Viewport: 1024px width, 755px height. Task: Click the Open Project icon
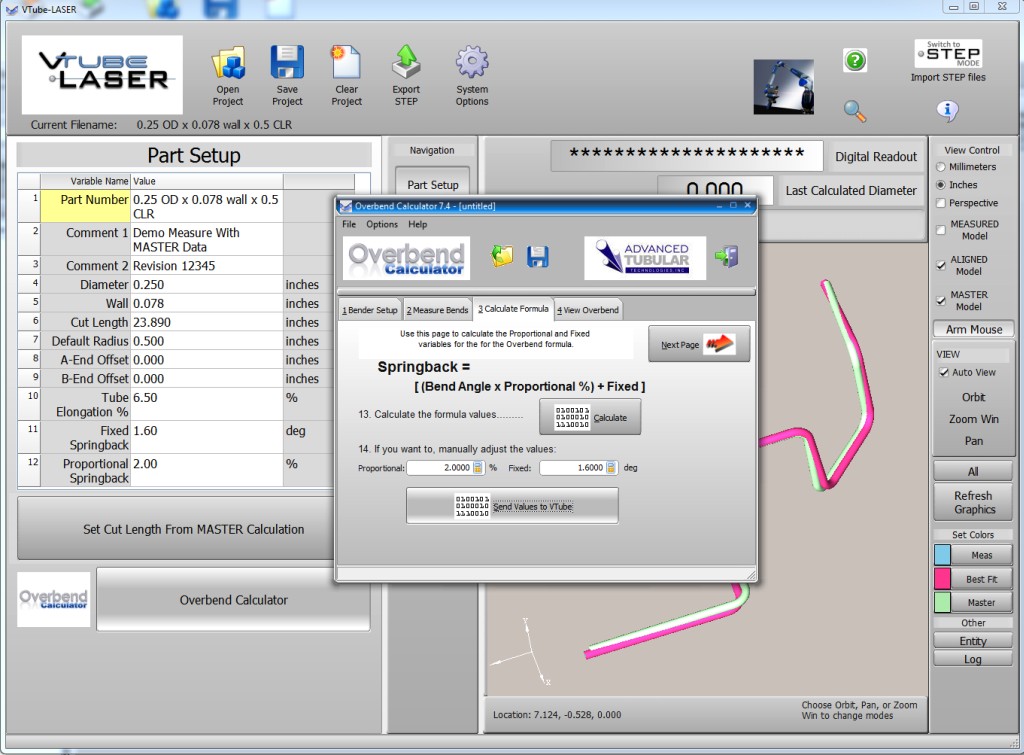(228, 64)
